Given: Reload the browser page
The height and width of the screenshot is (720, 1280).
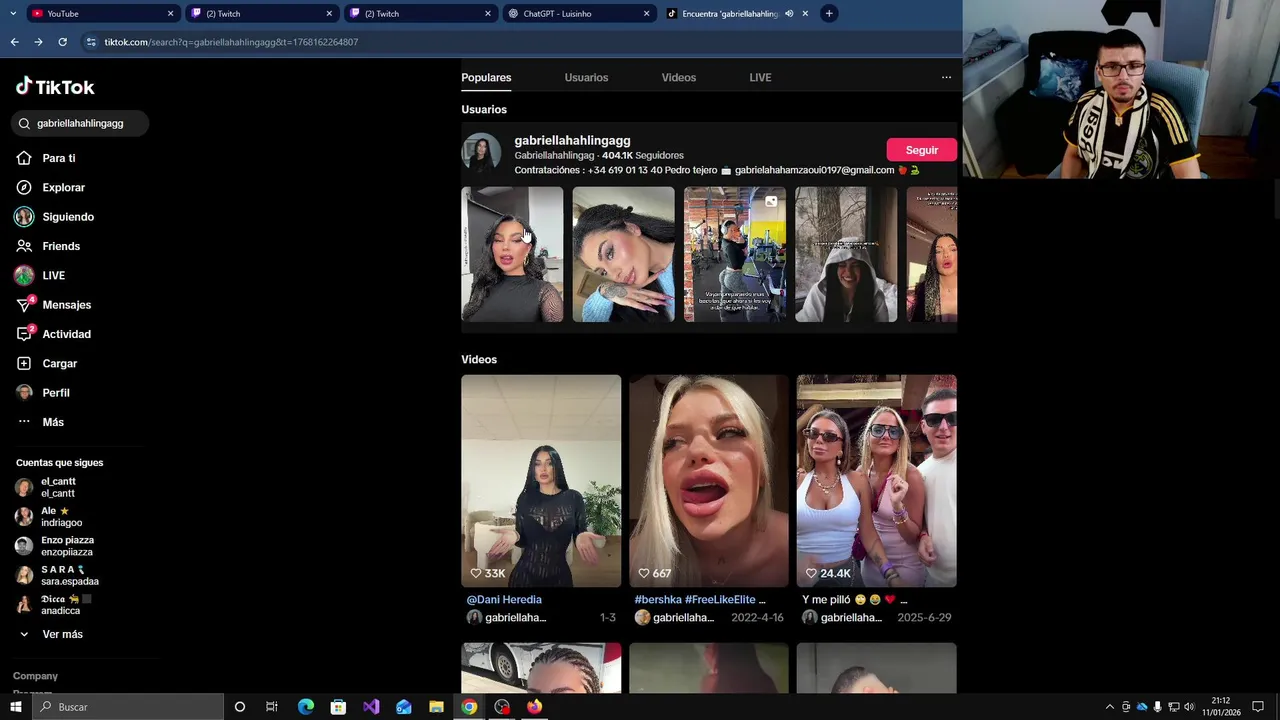Looking at the screenshot, I should [62, 42].
